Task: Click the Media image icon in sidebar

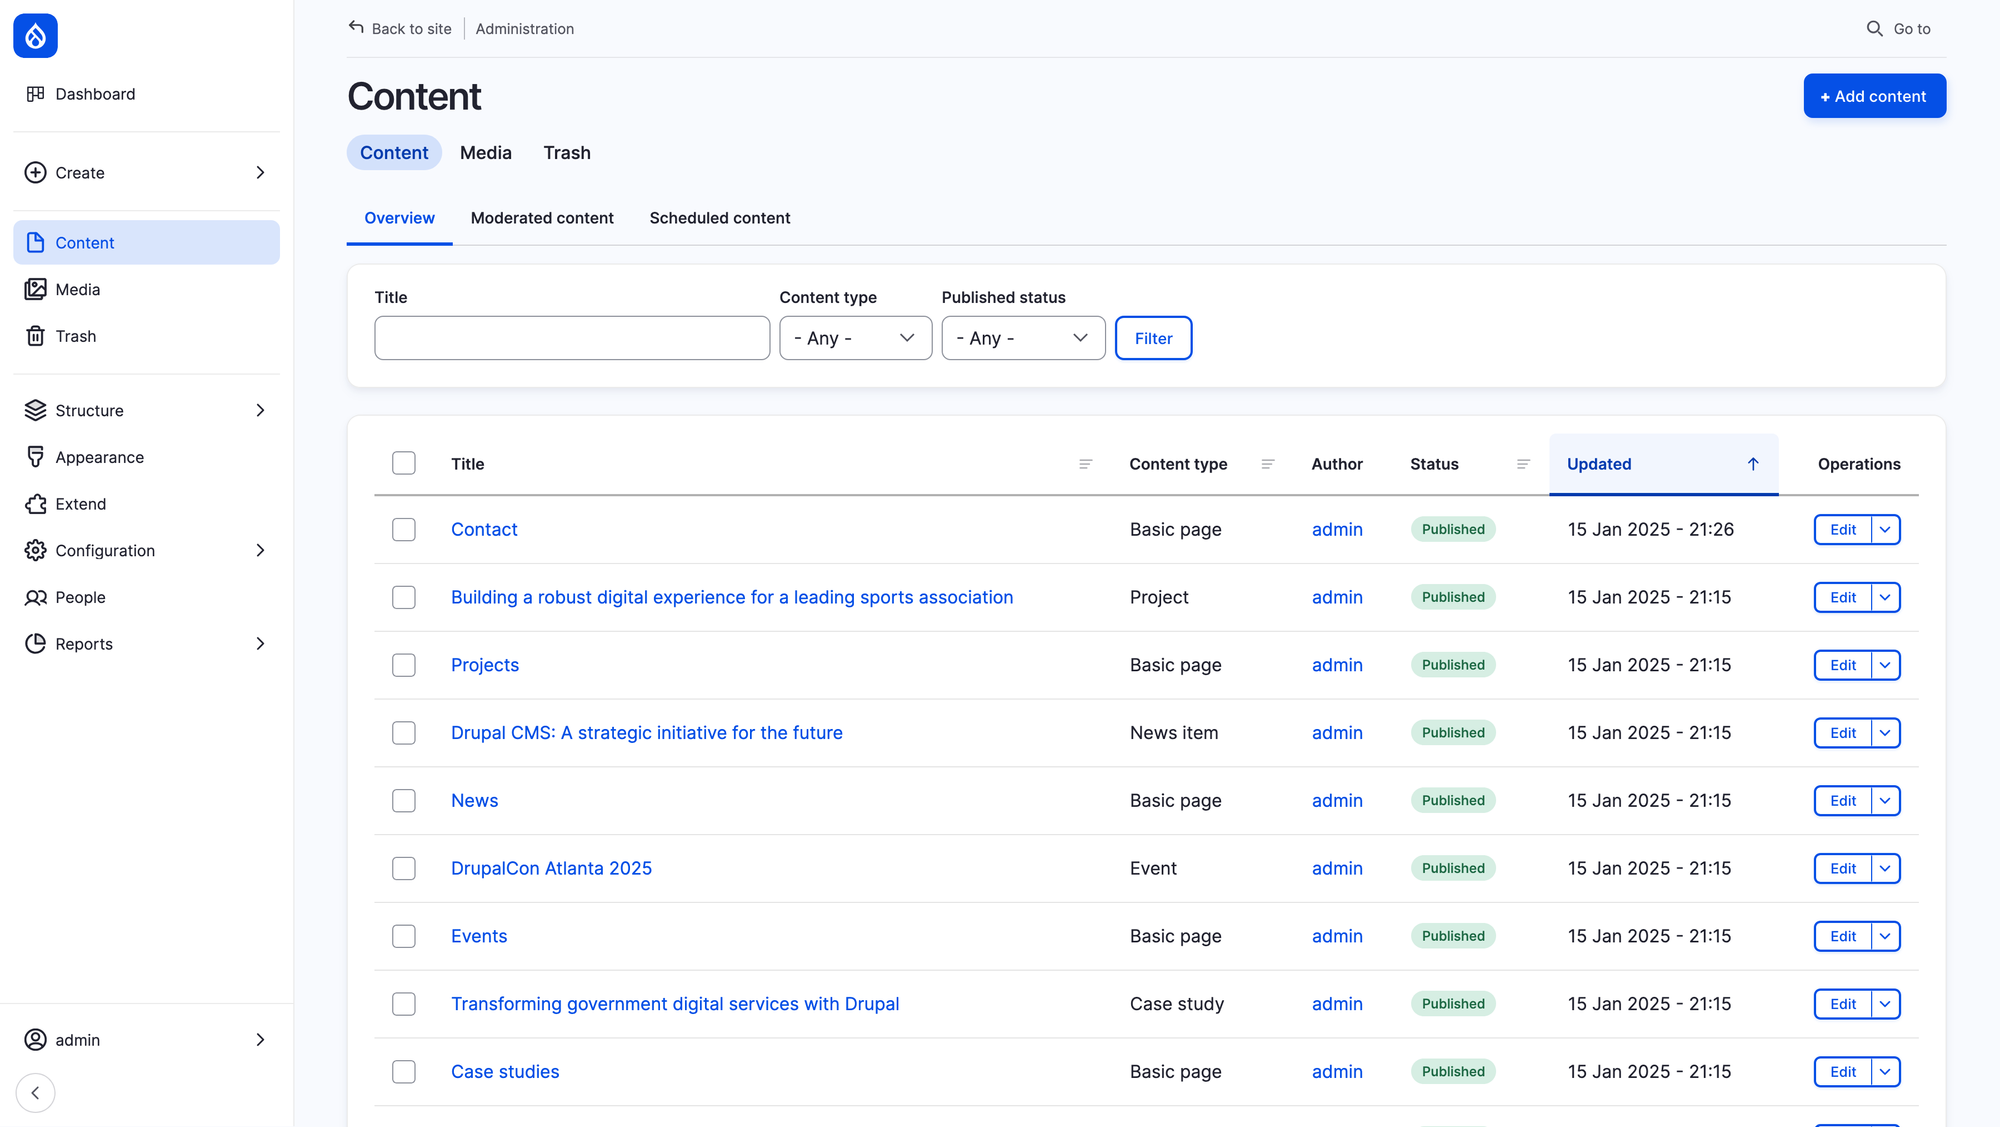Action: click(x=35, y=290)
